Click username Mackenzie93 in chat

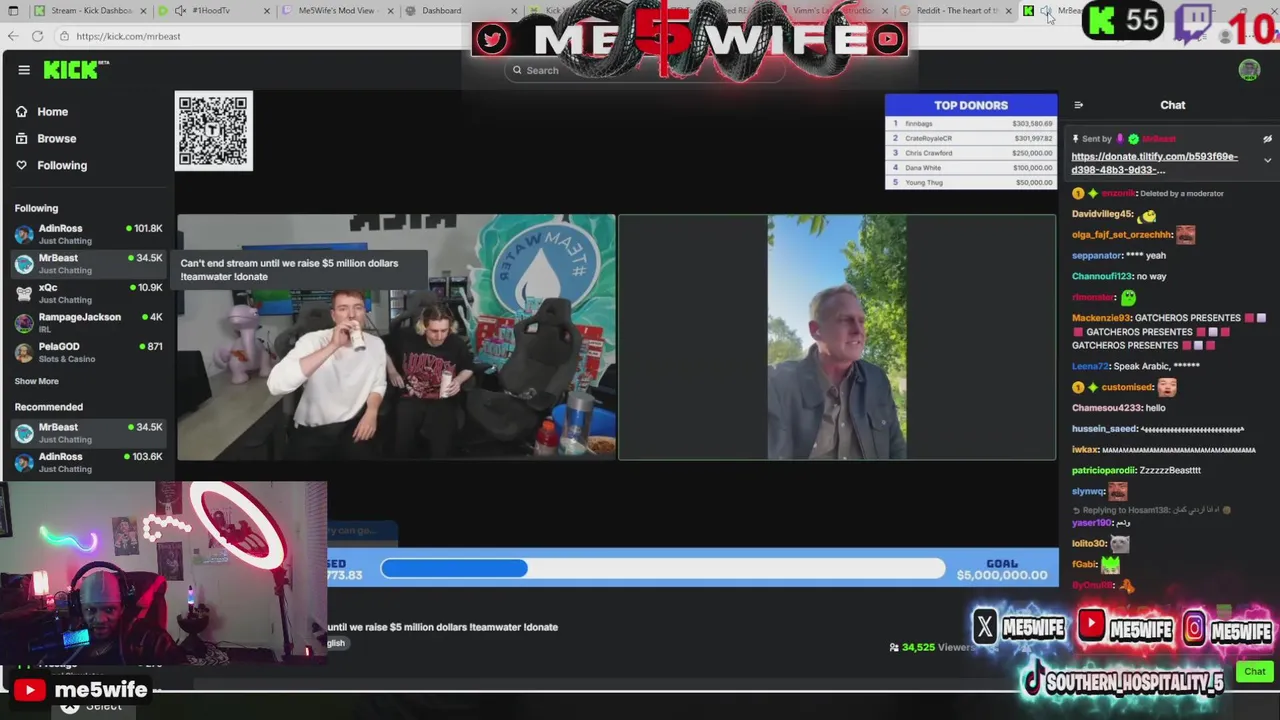click(1101, 318)
